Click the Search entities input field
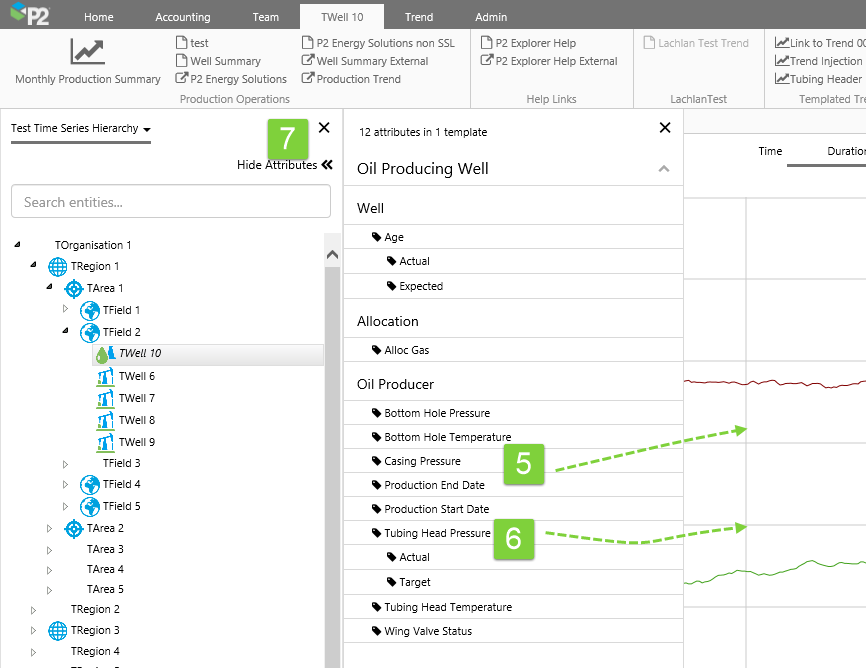The height and width of the screenshot is (668, 866). point(171,202)
